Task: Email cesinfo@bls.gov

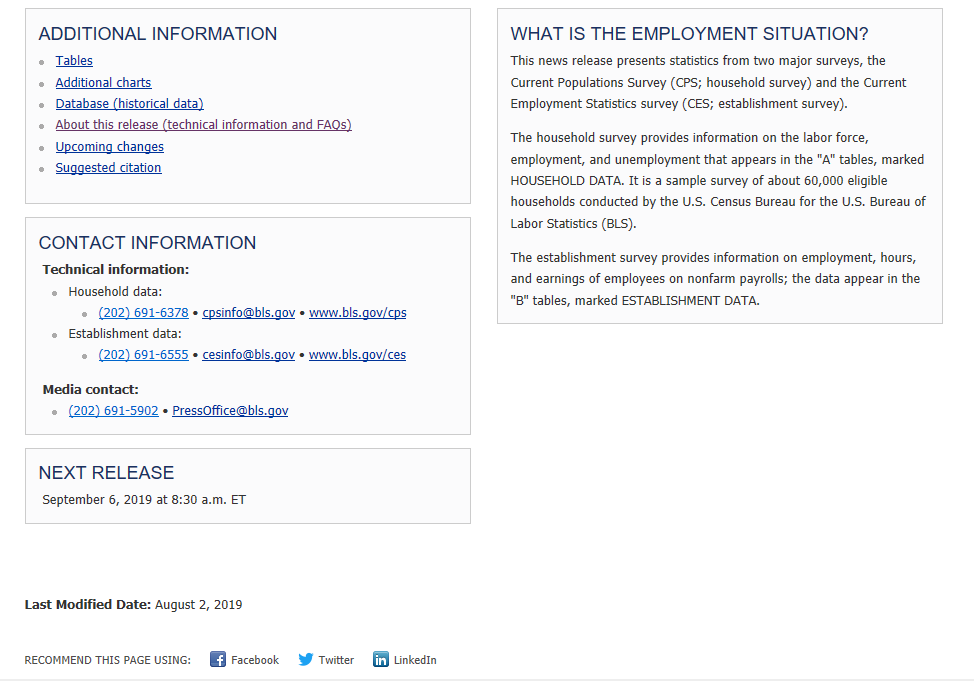Action: [x=248, y=355]
